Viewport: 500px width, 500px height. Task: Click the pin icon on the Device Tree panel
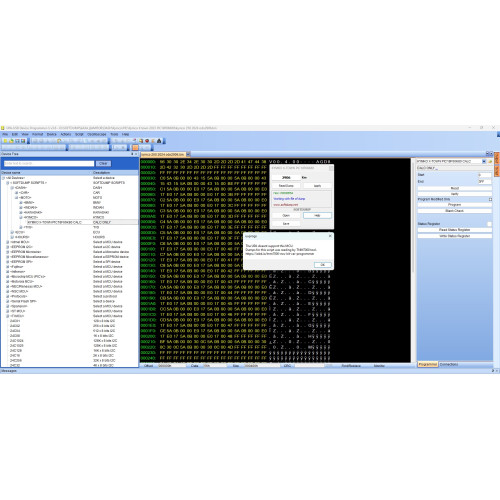132,154
